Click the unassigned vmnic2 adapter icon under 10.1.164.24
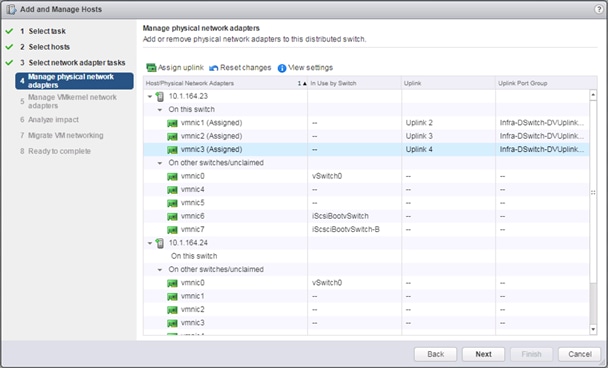This screenshot has height=368, width=608. (x=172, y=310)
